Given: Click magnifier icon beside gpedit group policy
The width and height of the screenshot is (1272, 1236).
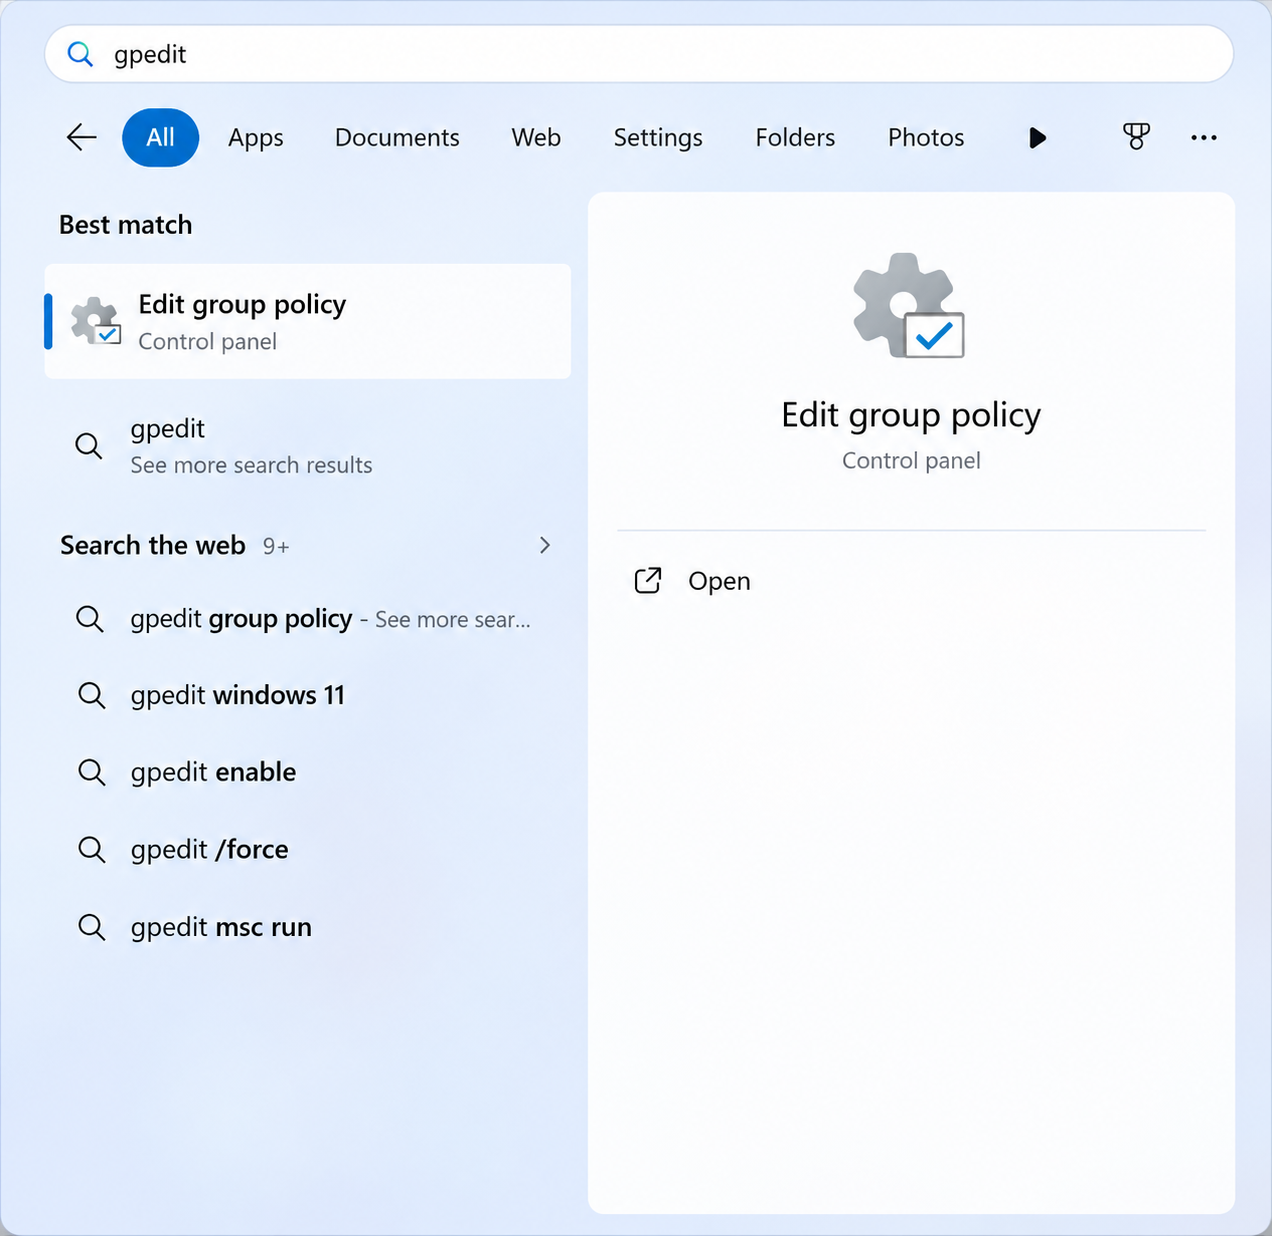Looking at the screenshot, I should coord(89,619).
